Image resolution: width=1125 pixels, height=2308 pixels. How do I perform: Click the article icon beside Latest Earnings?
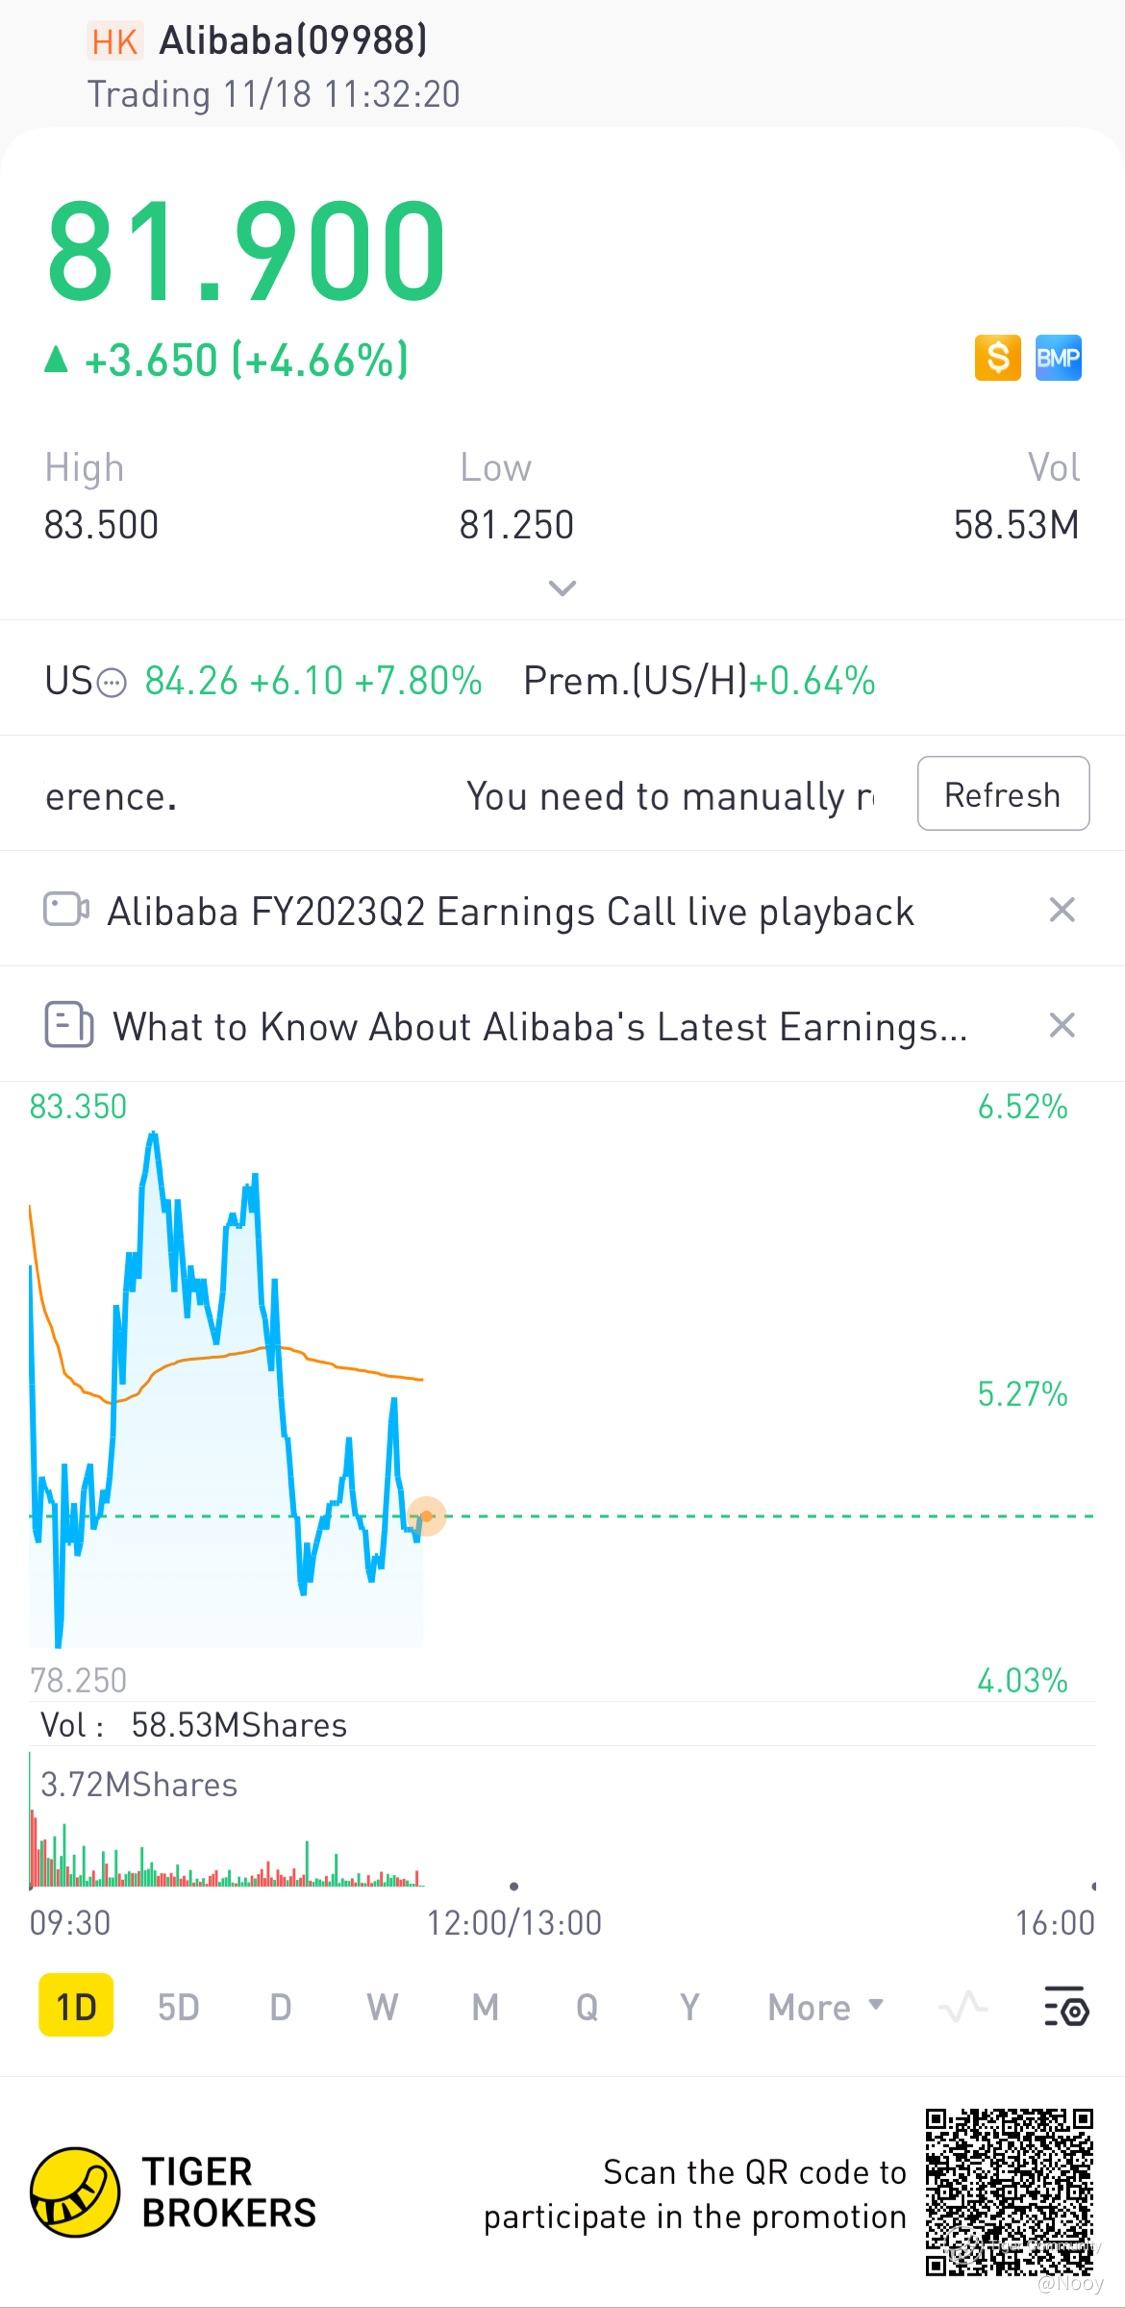(x=69, y=1025)
